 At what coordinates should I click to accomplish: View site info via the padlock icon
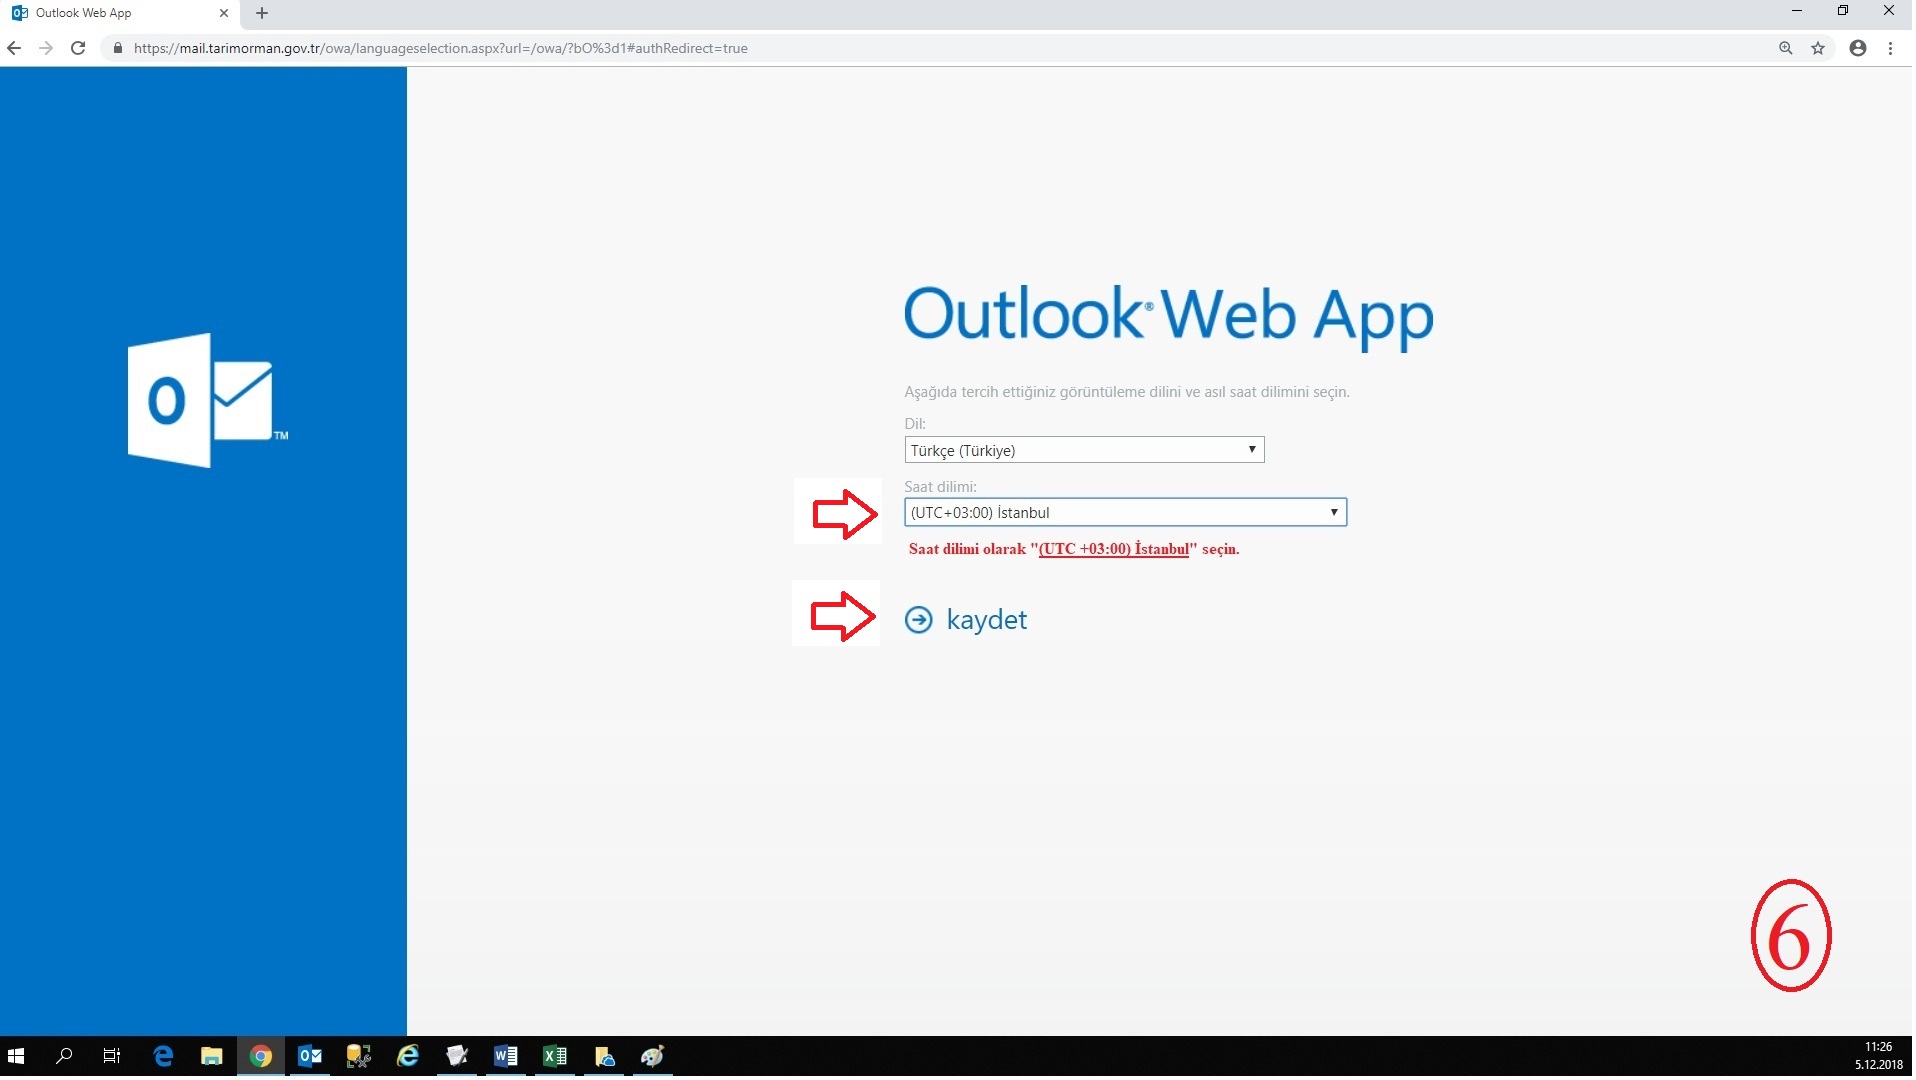(x=118, y=48)
